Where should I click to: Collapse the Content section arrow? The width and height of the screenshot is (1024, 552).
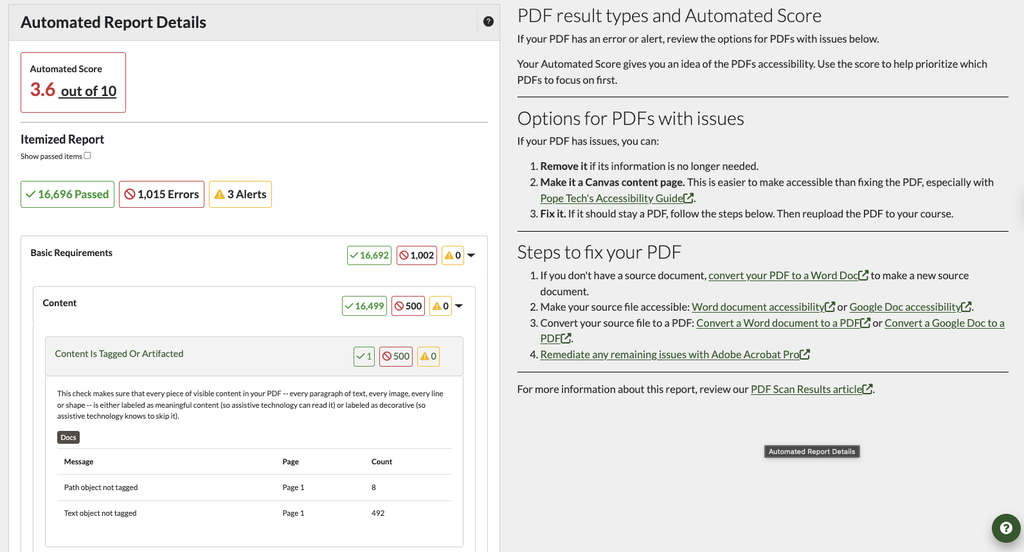pos(459,306)
